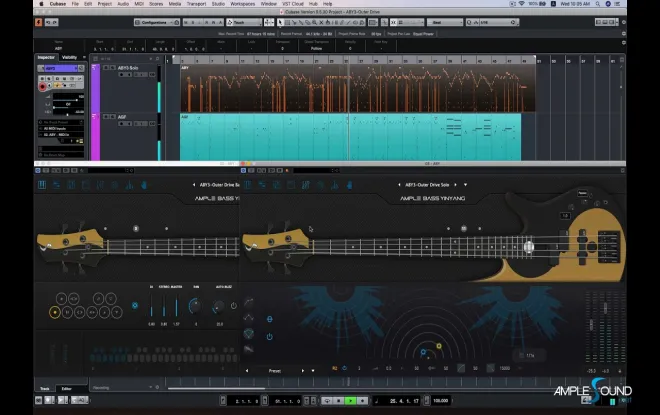The width and height of the screenshot is (660, 415).
Task: Mute the ABY3-Solo track
Action: click(106, 68)
